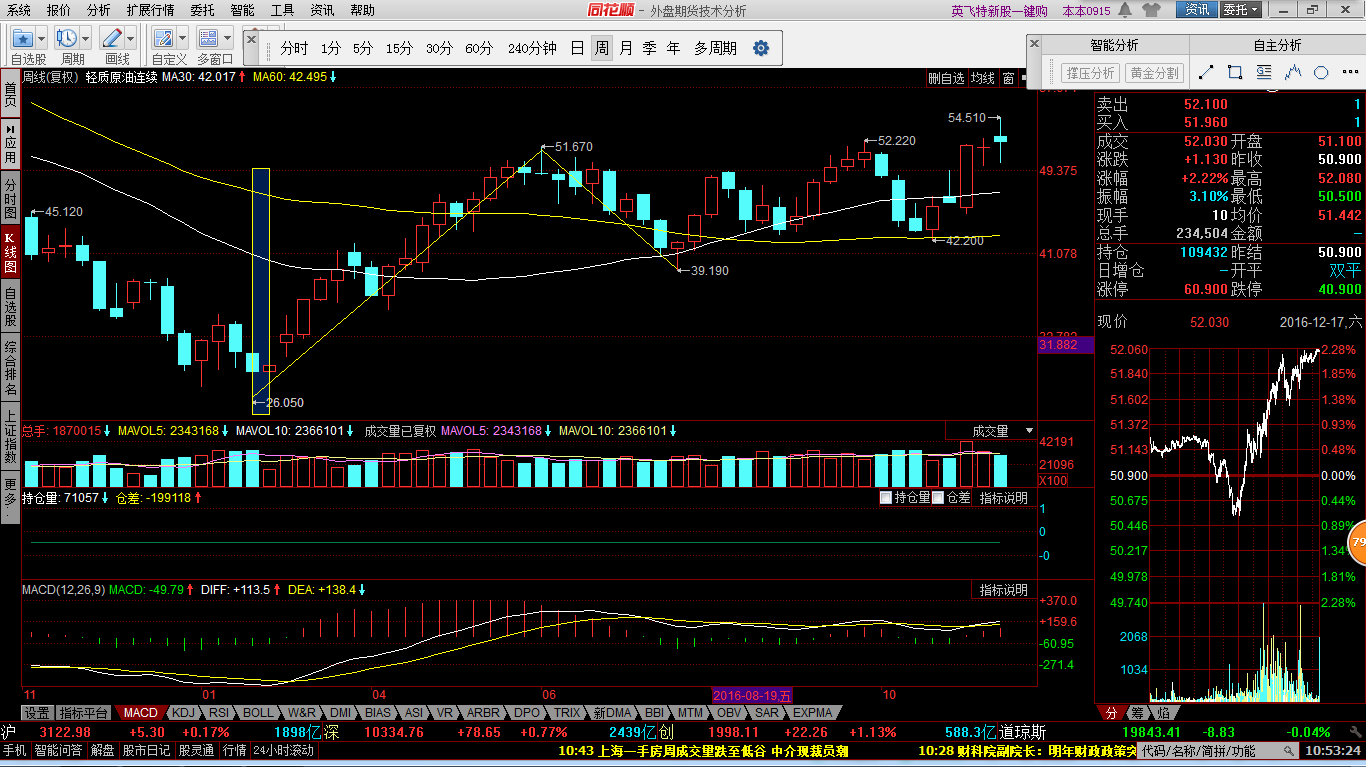Select the line segment drawing tool
1366x767 pixels.
point(1206,72)
